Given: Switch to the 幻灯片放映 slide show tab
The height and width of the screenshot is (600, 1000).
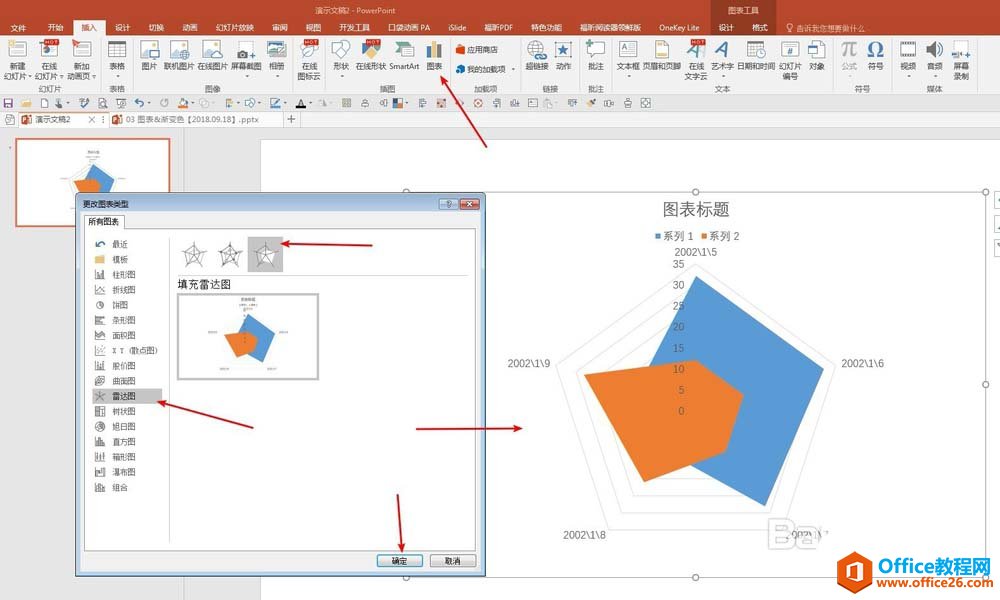Looking at the screenshot, I should [235, 27].
